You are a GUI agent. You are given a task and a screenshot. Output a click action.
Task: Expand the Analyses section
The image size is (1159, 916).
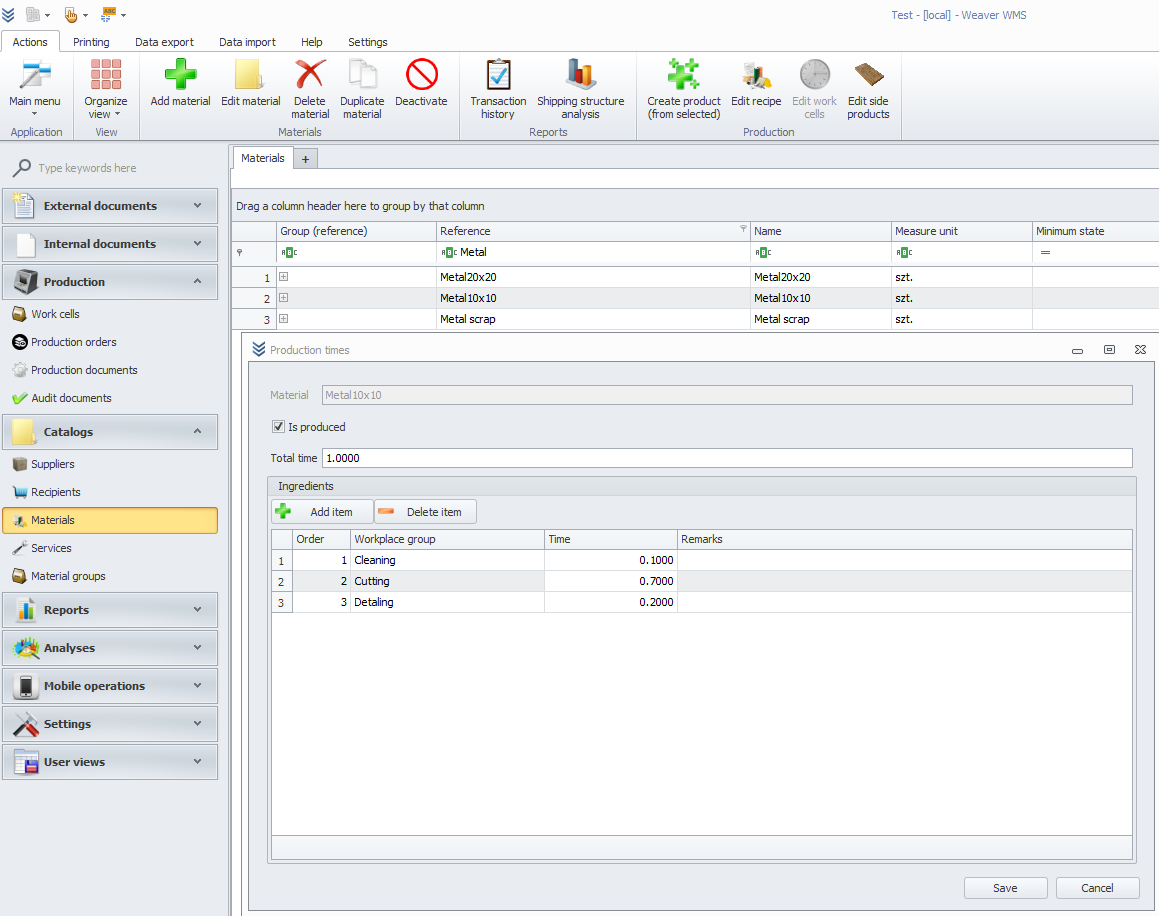click(x=110, y=648)
